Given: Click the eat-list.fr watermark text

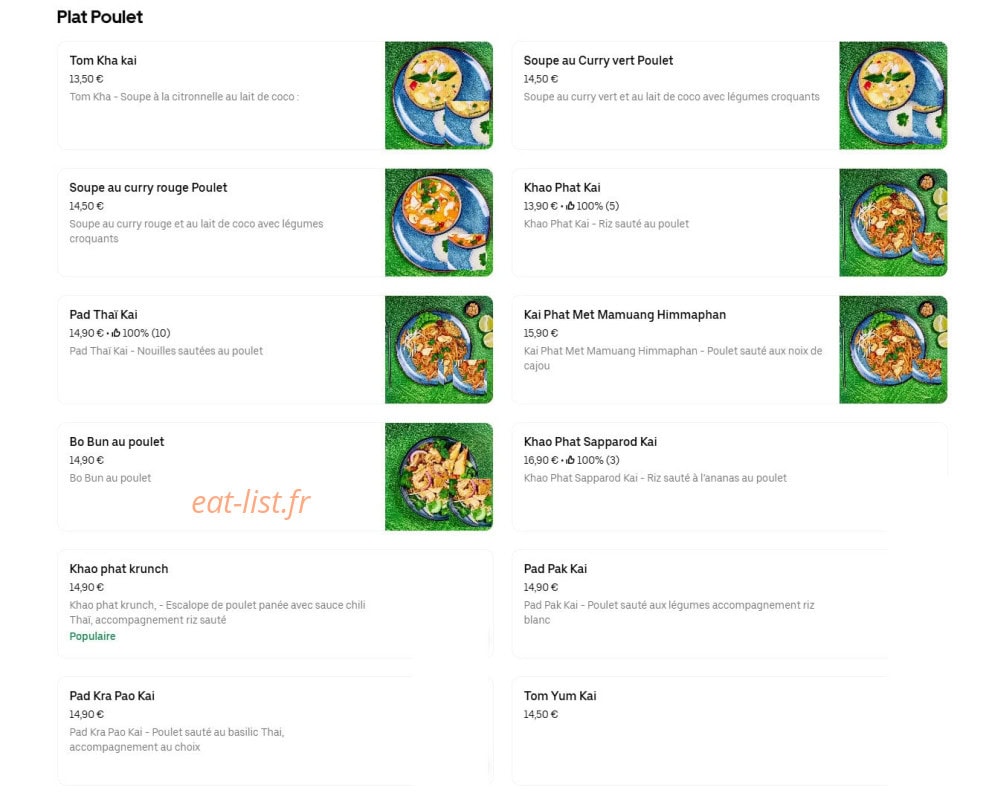Looking at the screenshot, I should (x=251, y=503).
